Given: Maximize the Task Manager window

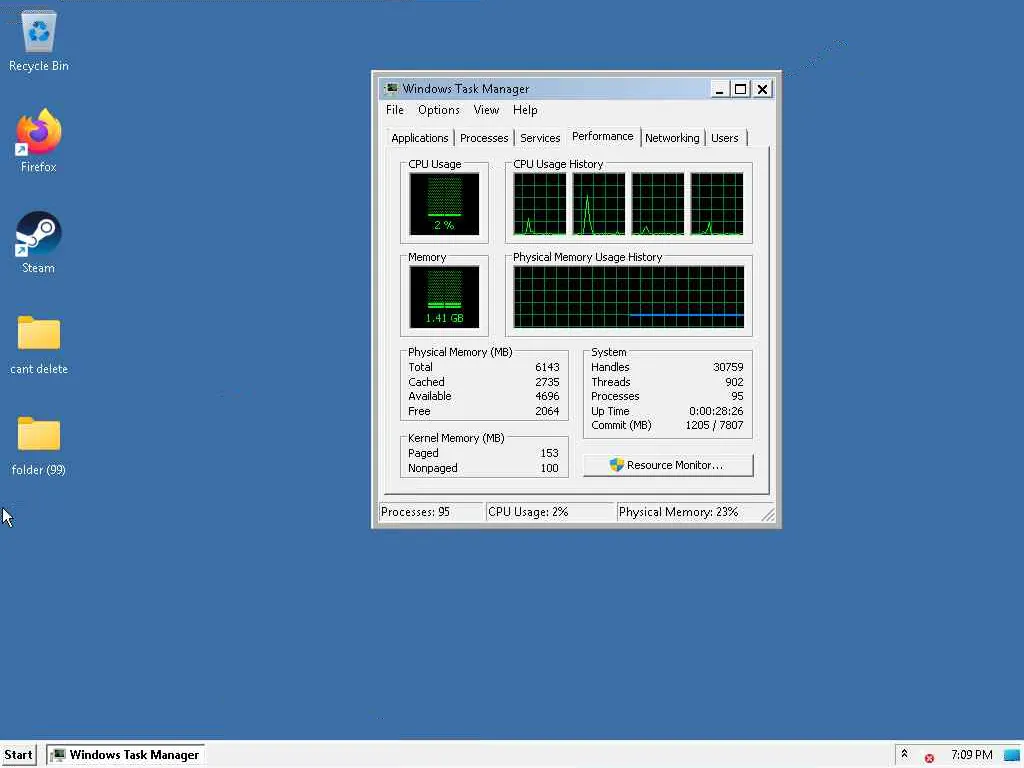Looking at the screenshot, I should [x=741, y=89].
